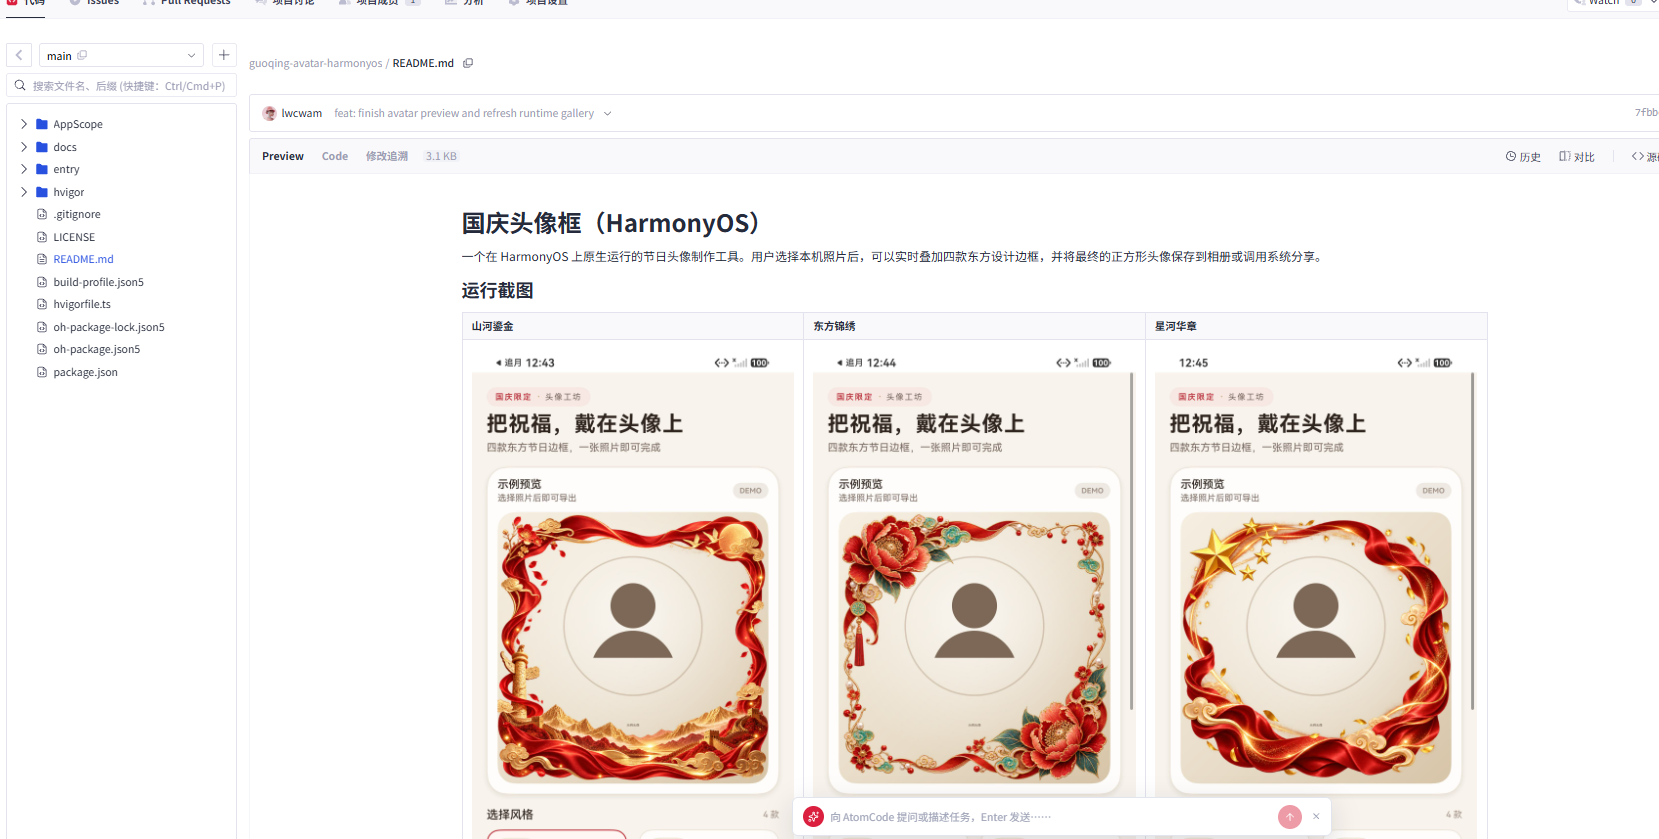Select the AppScope folder icon
The width and height of the screenshot is (1659, 839).
click(x=42, y=124)
